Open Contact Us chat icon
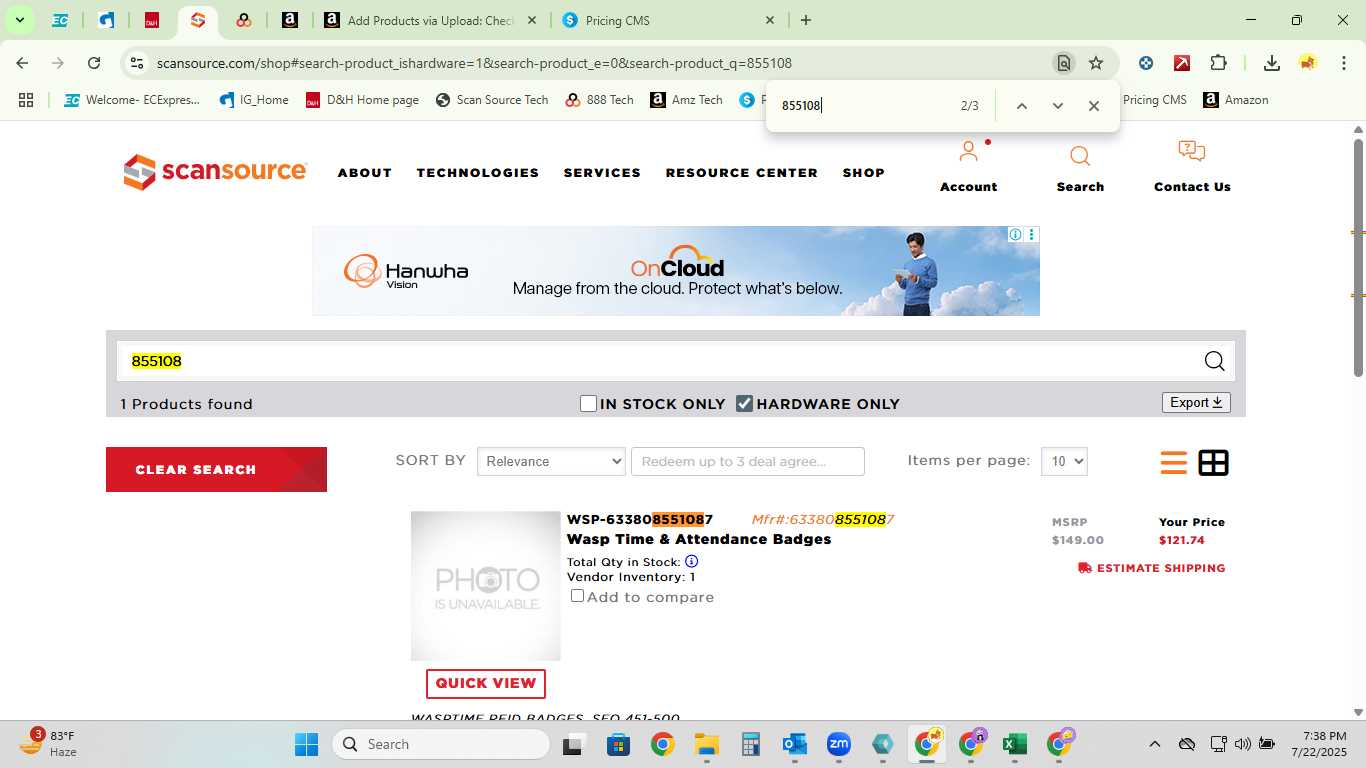The image size is (1366, 768). click(x=1192, y=152)
